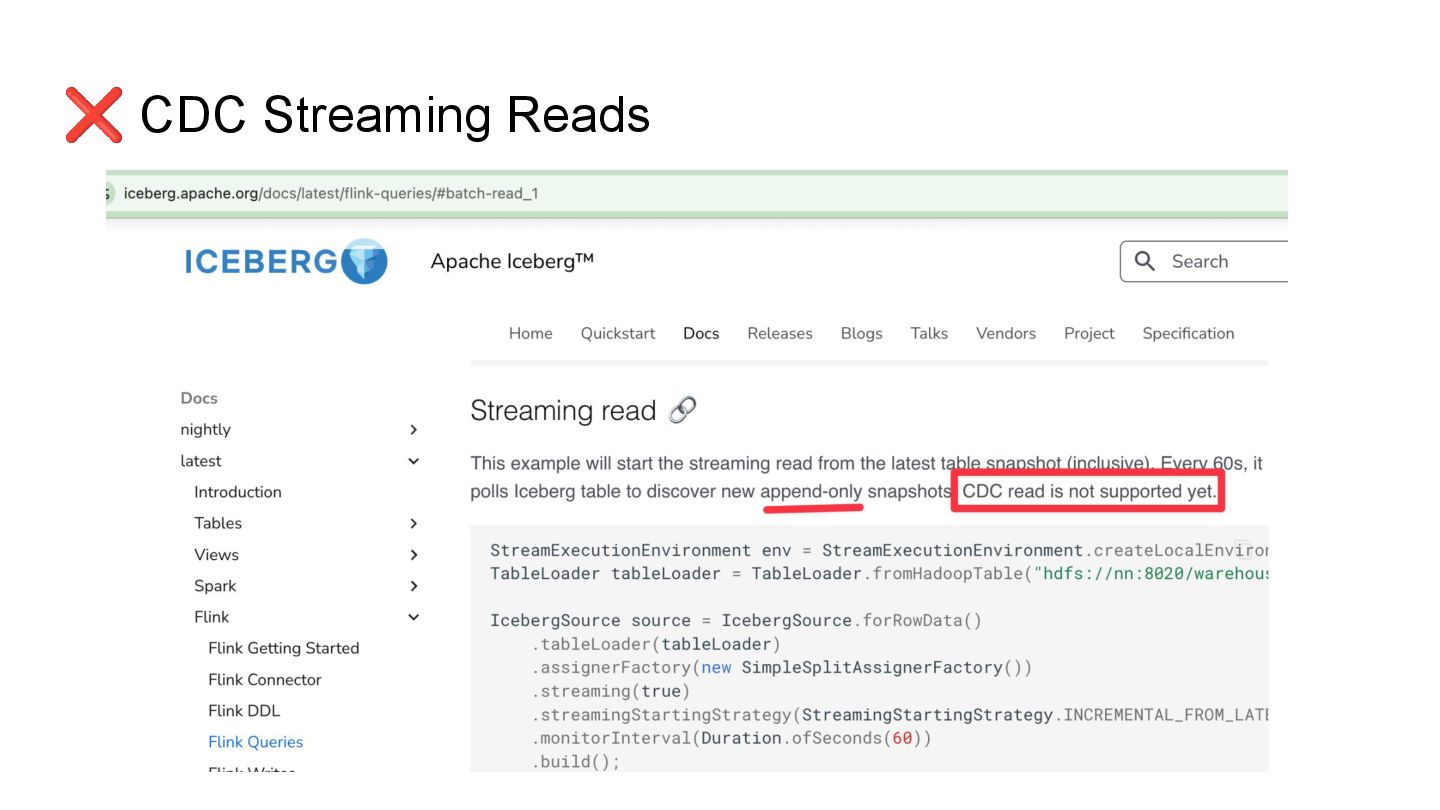Screen dimensions: 1440x810
Task: Click '.tableLoader(tableLoader)' code line
Action: 655,644
